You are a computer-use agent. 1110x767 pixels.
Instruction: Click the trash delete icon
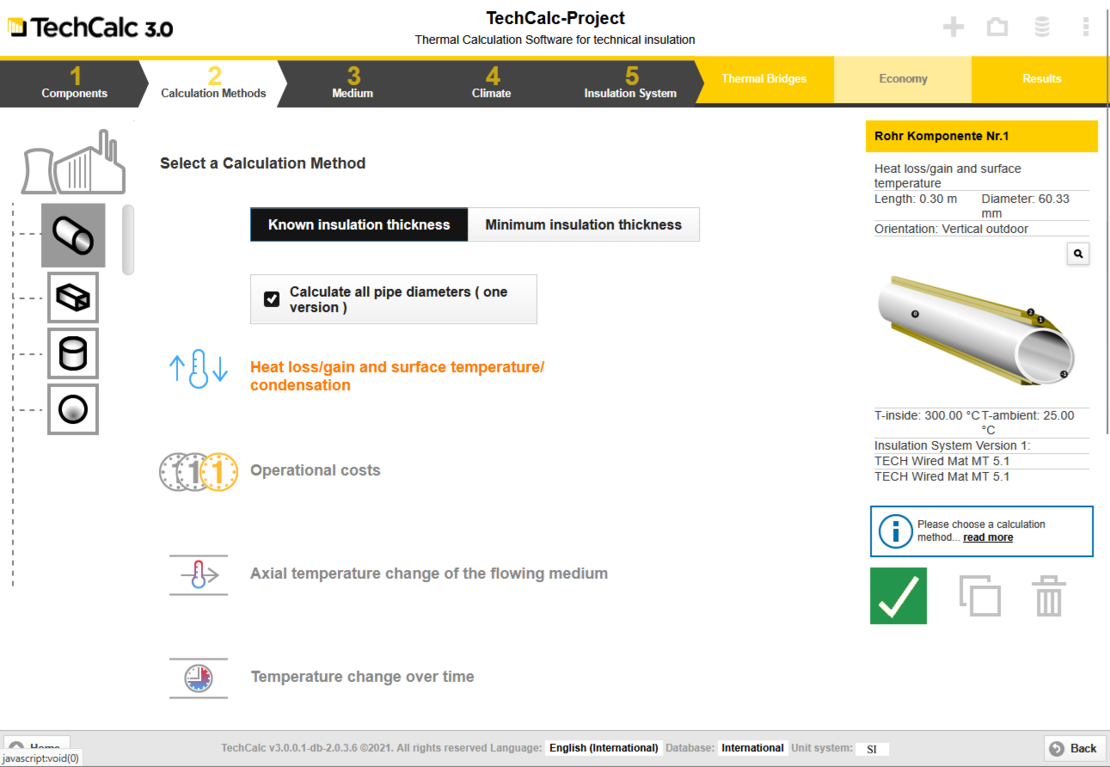tap(1048, 596)
